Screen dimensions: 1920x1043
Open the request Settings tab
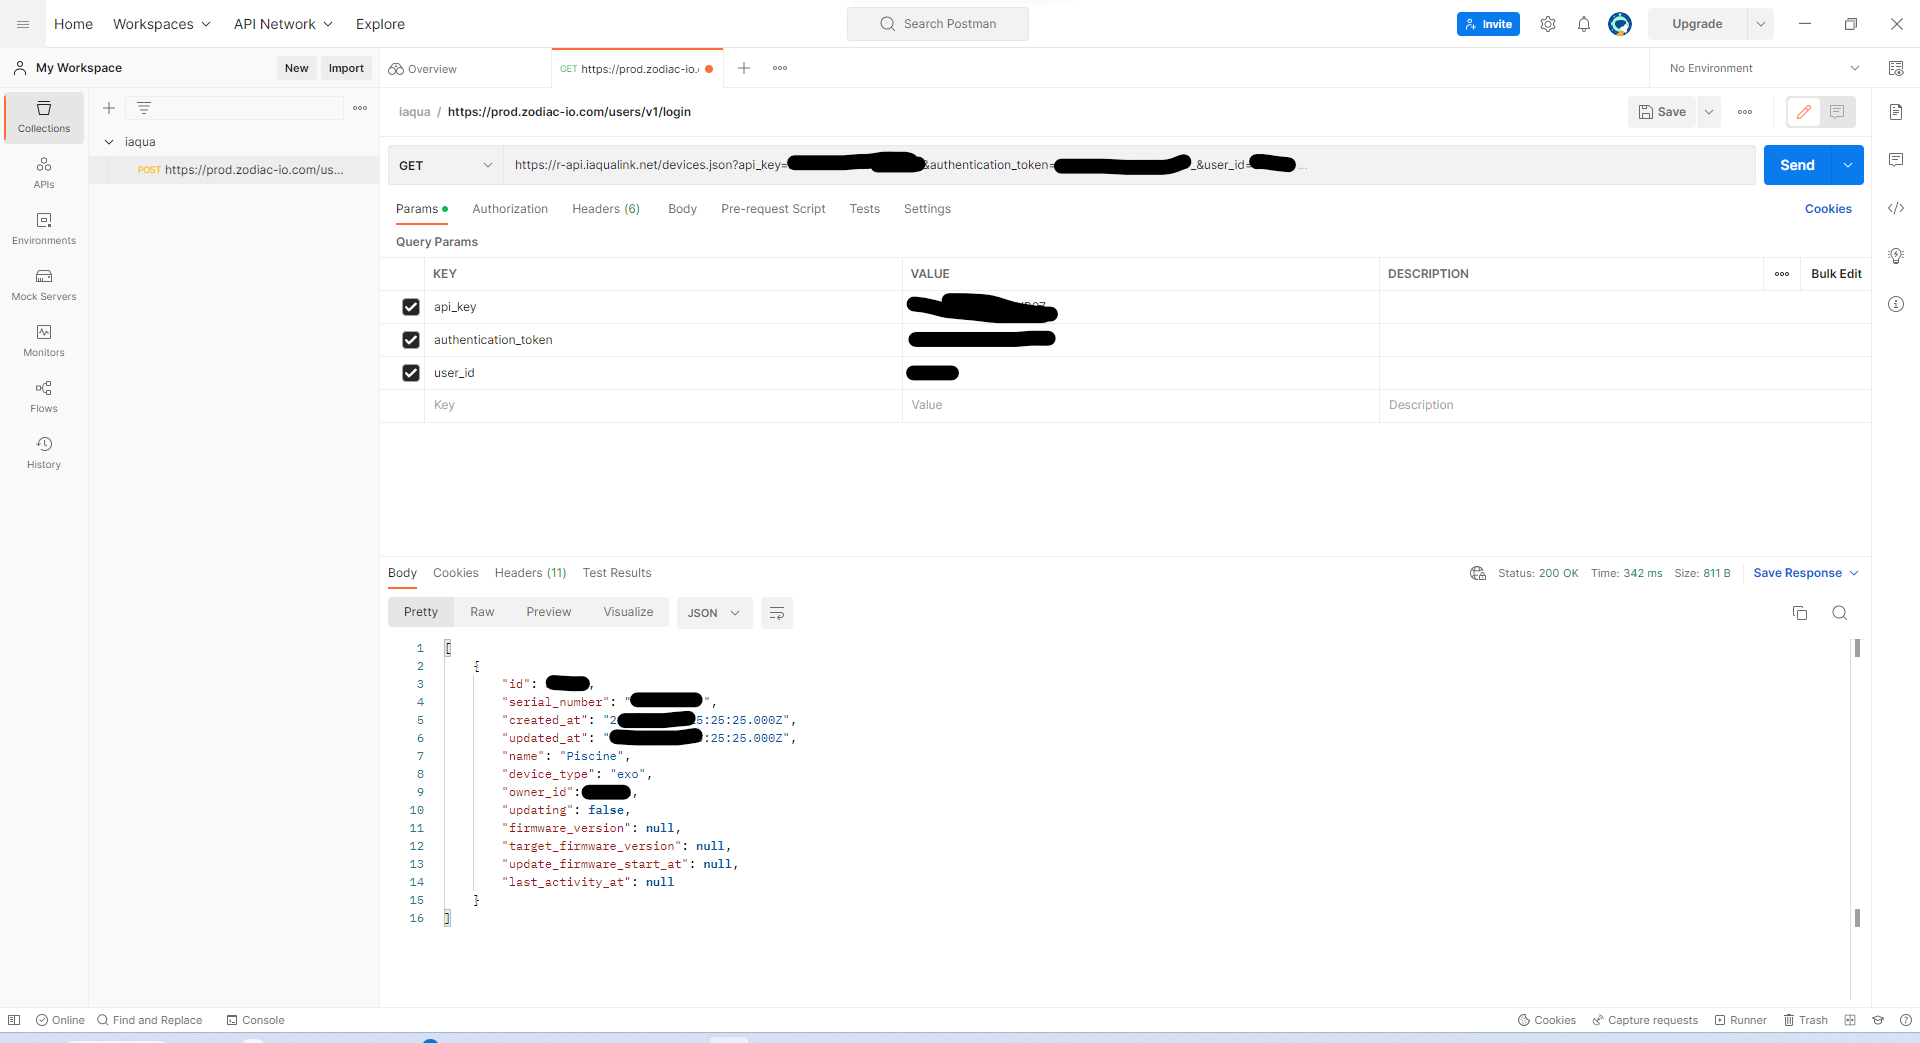coord(927,209)
